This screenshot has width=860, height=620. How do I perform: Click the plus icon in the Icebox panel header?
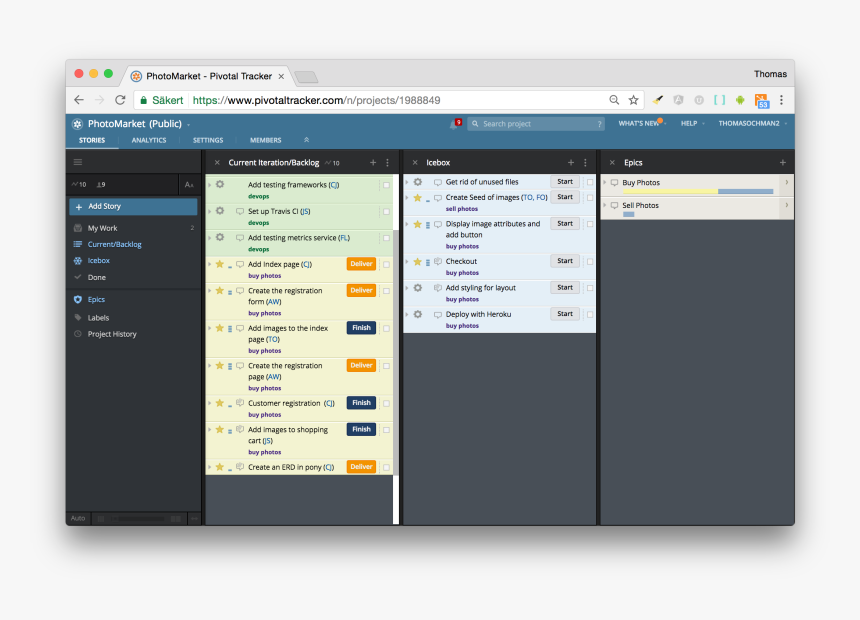tap(571, 162)
